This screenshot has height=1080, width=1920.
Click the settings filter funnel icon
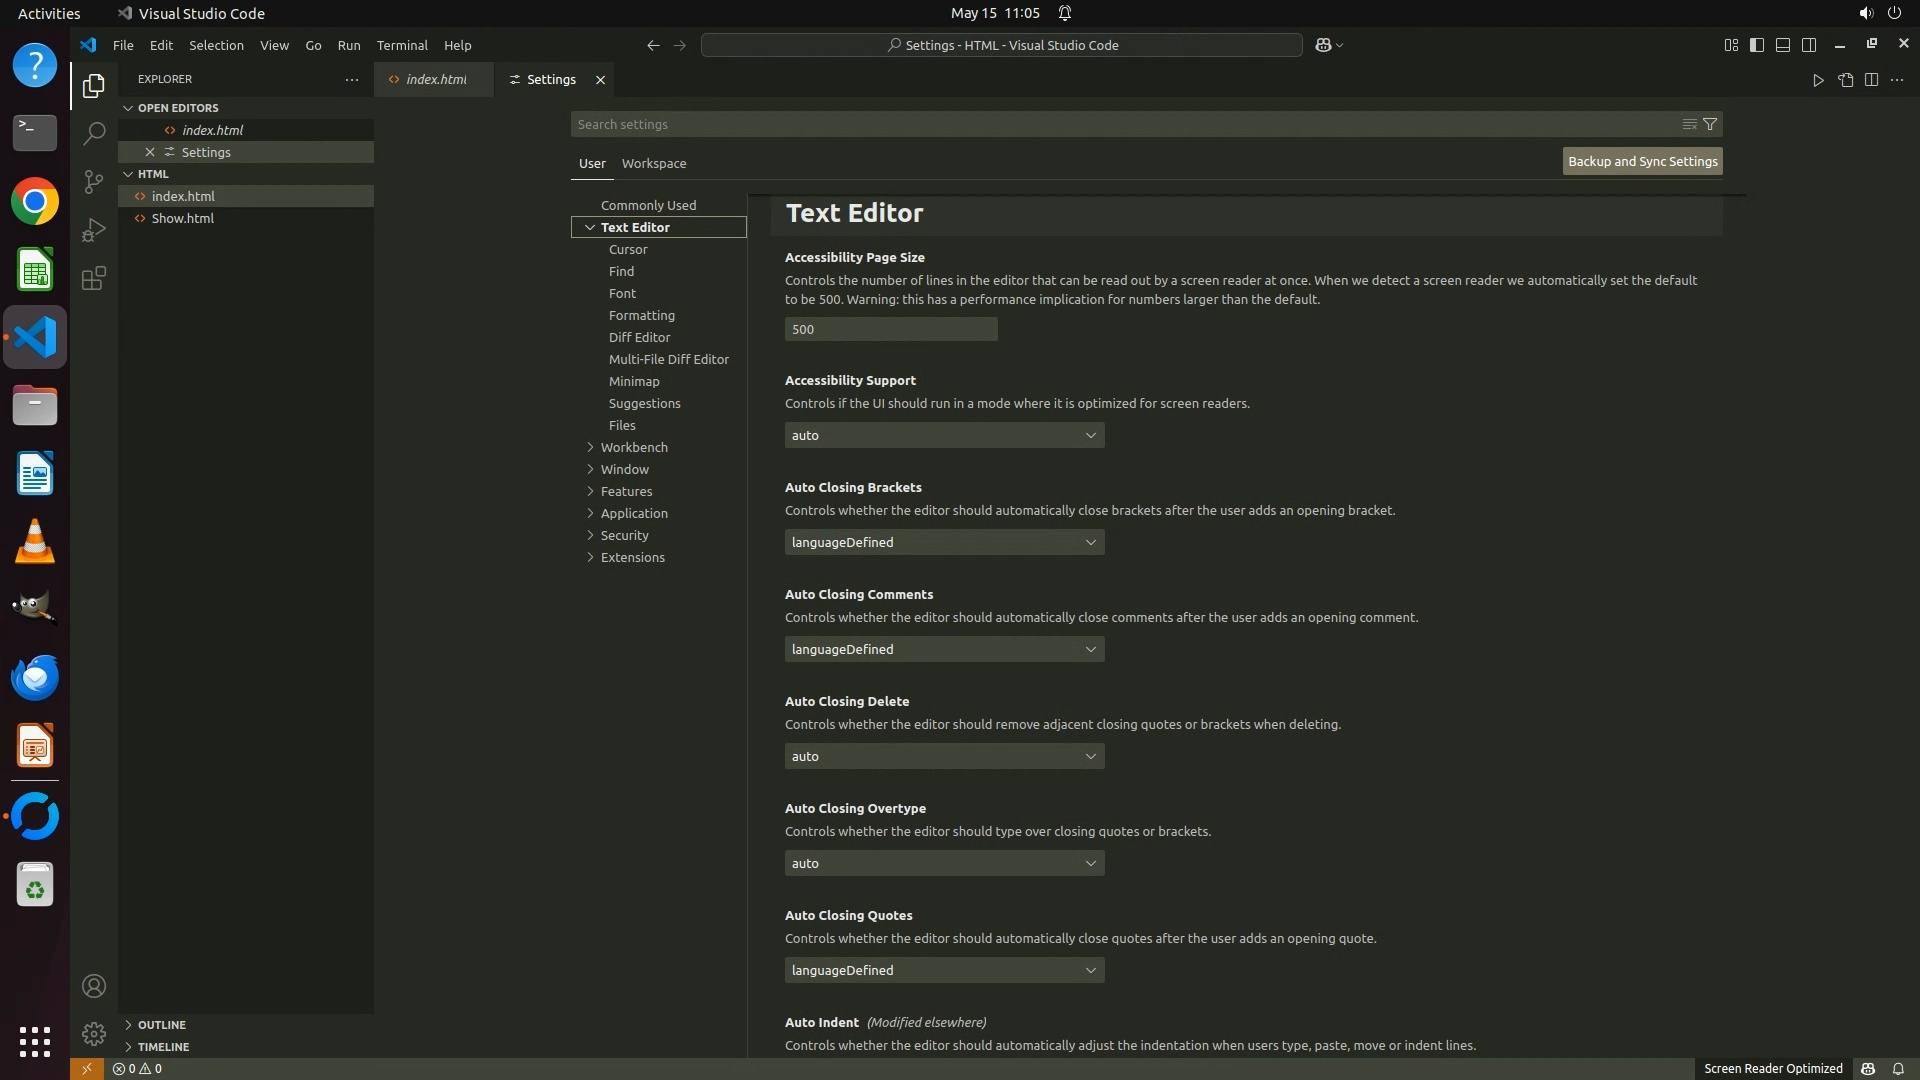1710,124
